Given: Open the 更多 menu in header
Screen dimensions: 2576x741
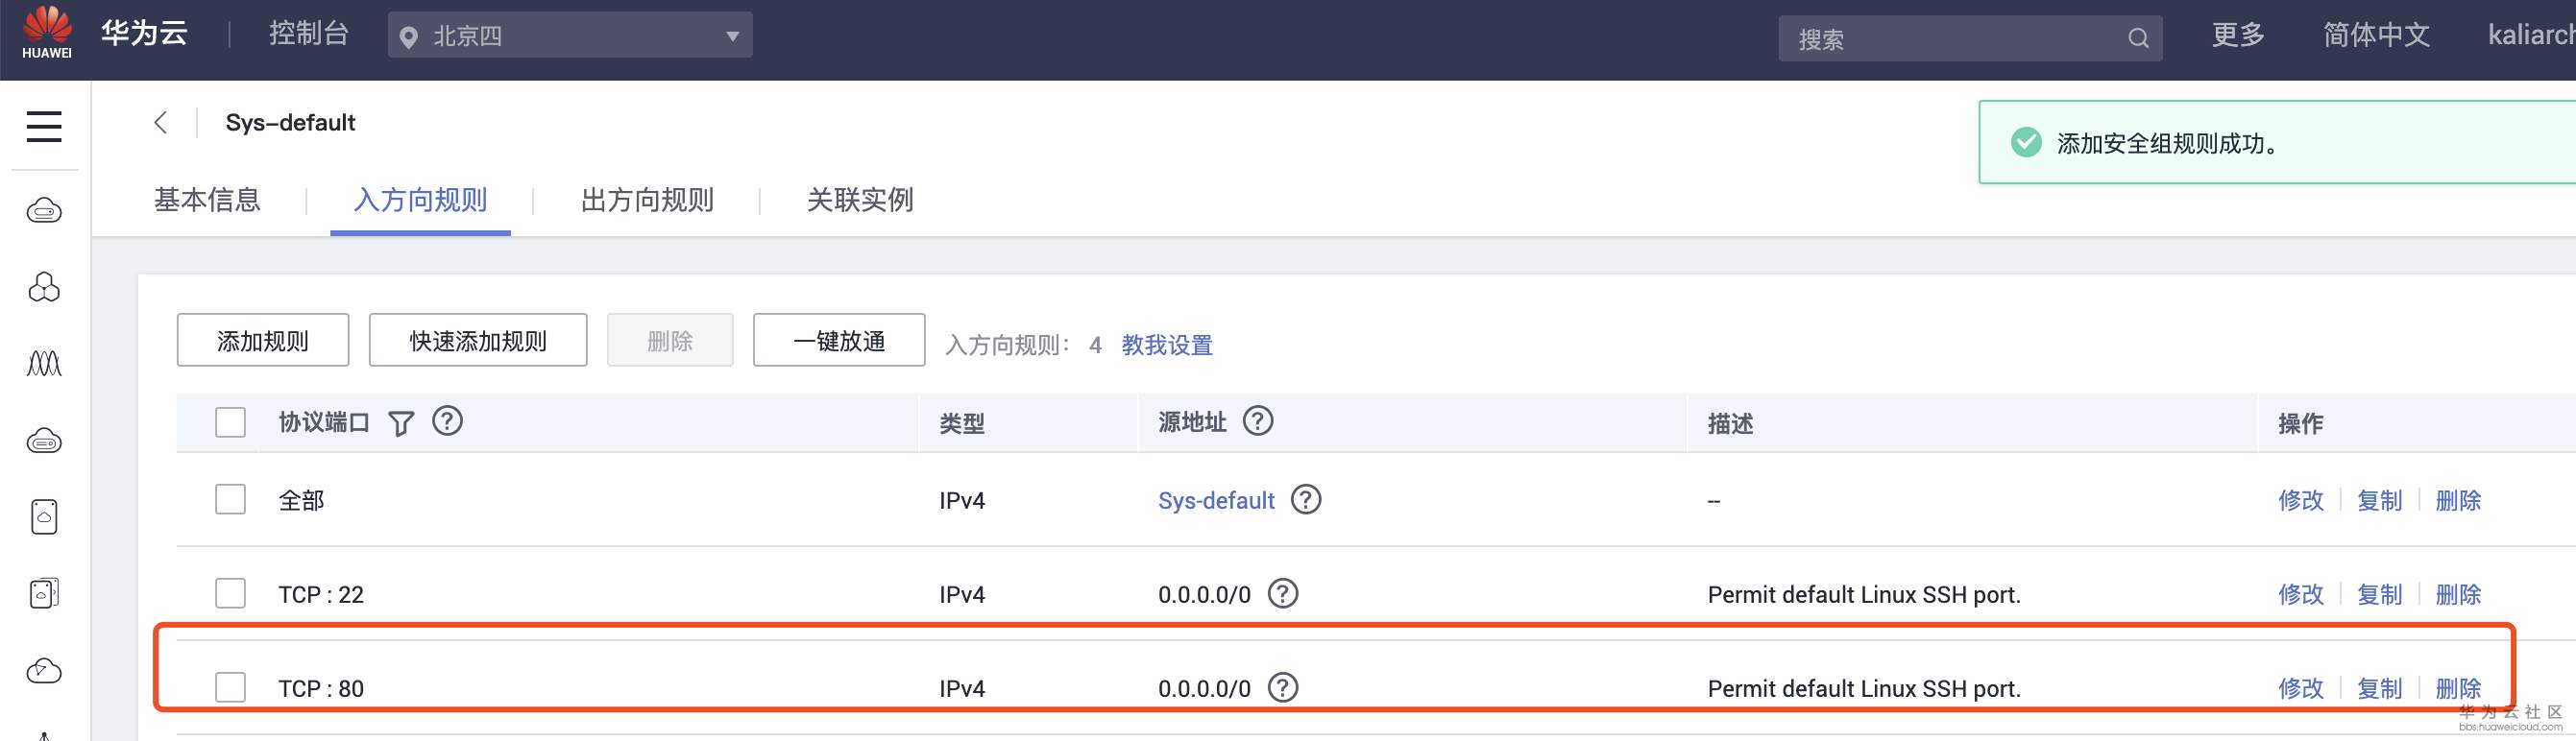Looking at the screenshot, I should [2237, 36].
